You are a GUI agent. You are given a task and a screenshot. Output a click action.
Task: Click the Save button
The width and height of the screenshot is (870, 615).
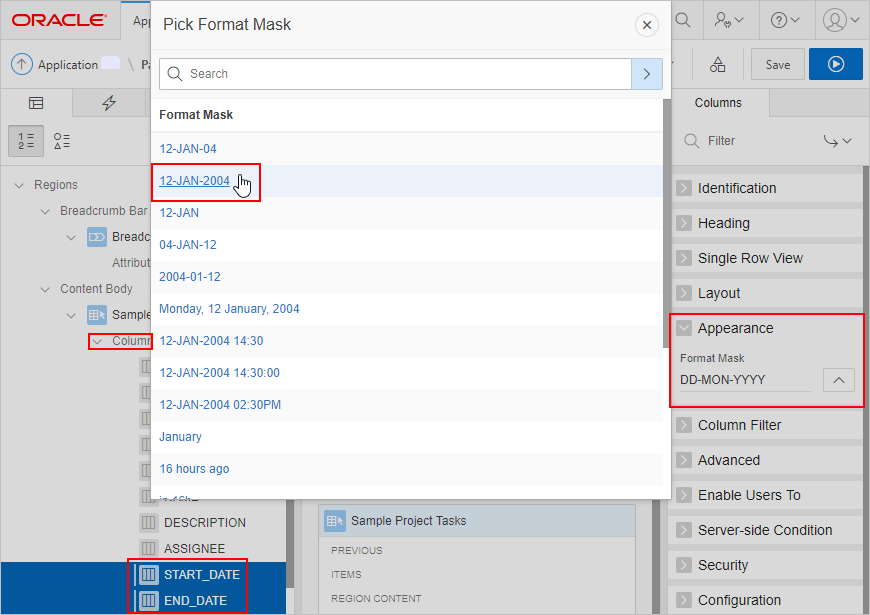777,63
